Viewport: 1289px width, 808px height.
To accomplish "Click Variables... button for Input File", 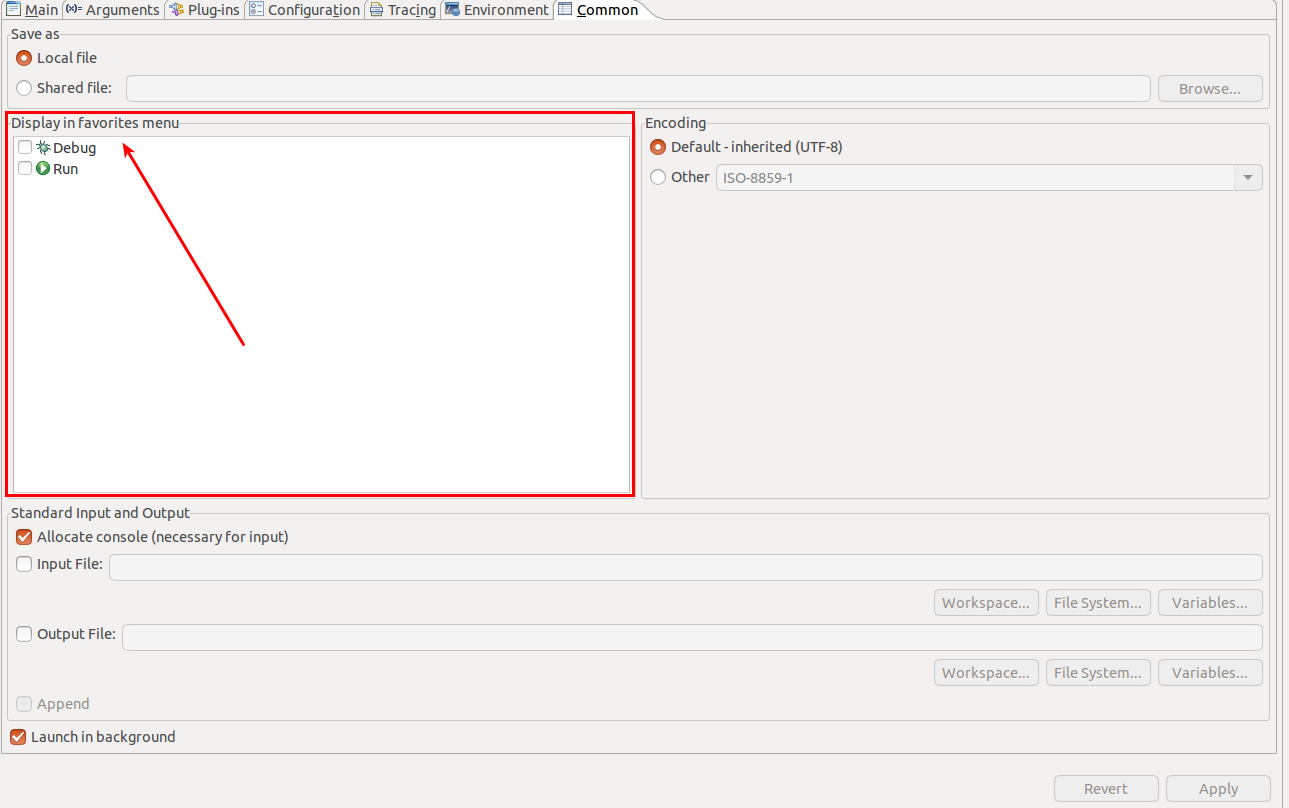I will [x=1210, y=603].
